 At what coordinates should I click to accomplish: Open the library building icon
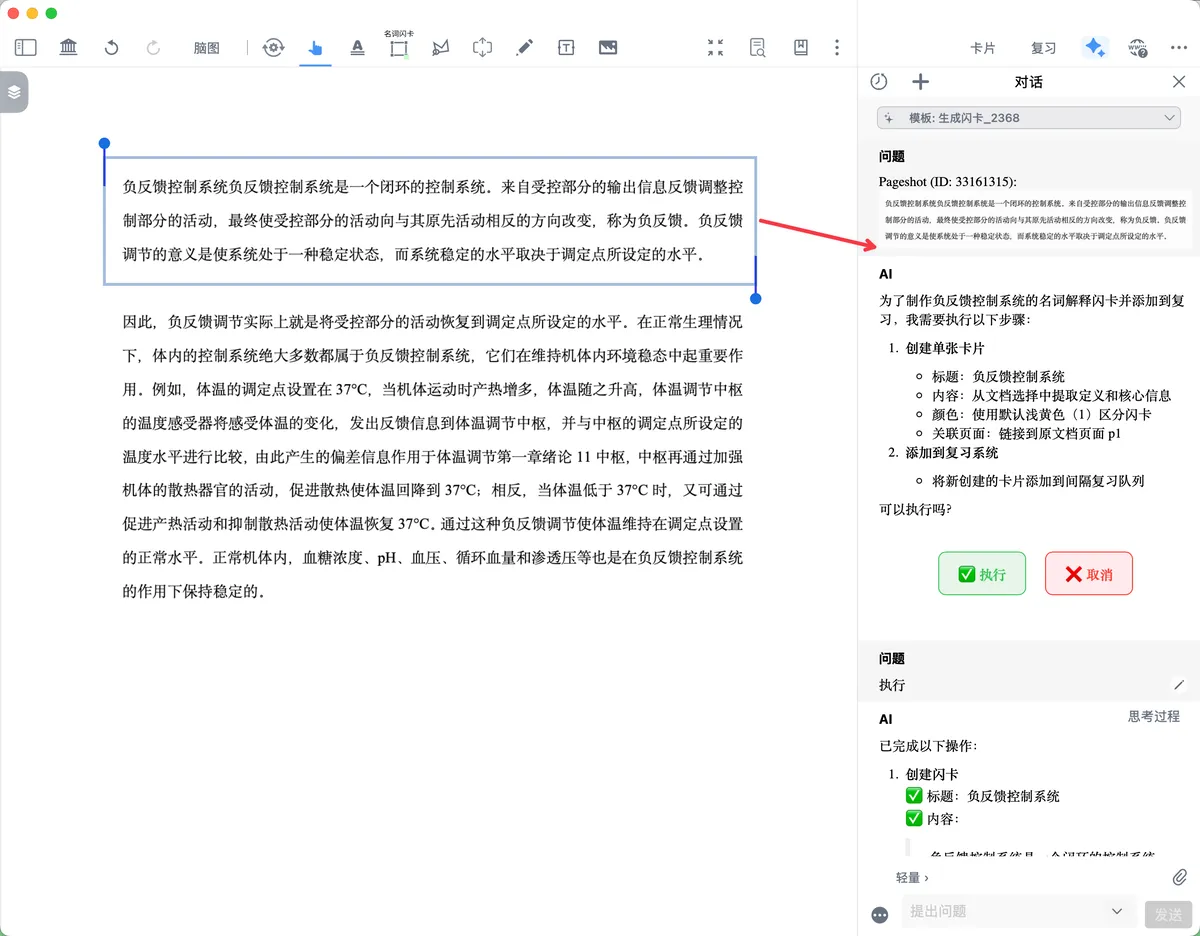click(69, 47)
